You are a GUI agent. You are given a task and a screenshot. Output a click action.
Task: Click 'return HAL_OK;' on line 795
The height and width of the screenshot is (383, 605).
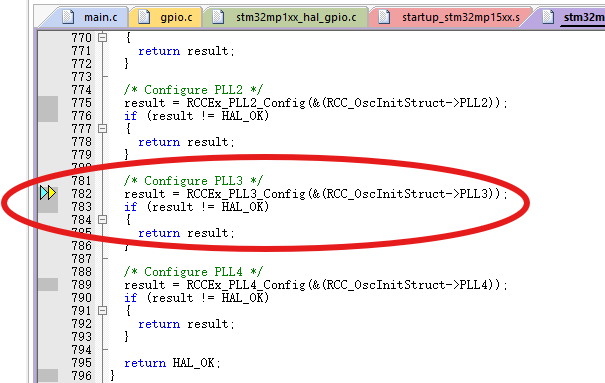pyautogui.click(x=172, y=363)
